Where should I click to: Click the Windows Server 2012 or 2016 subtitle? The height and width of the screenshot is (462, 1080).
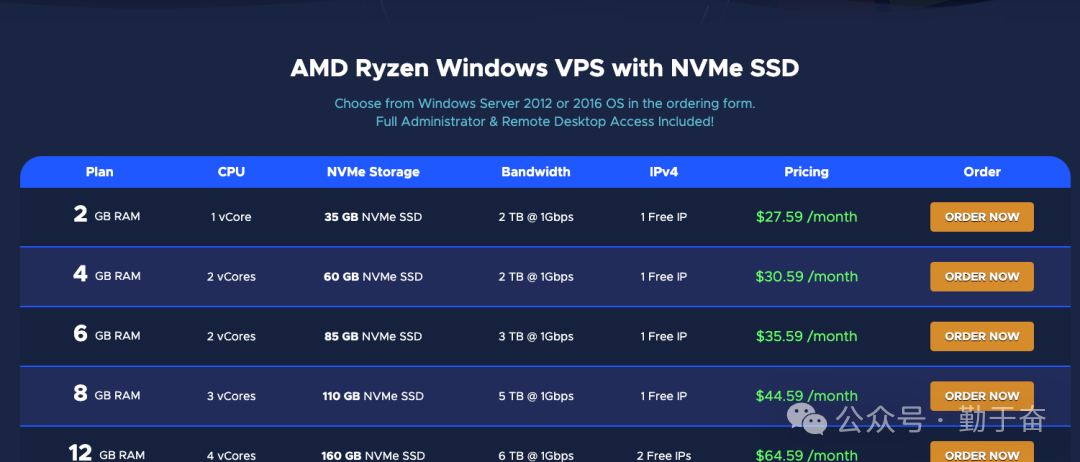coord(545,104)
